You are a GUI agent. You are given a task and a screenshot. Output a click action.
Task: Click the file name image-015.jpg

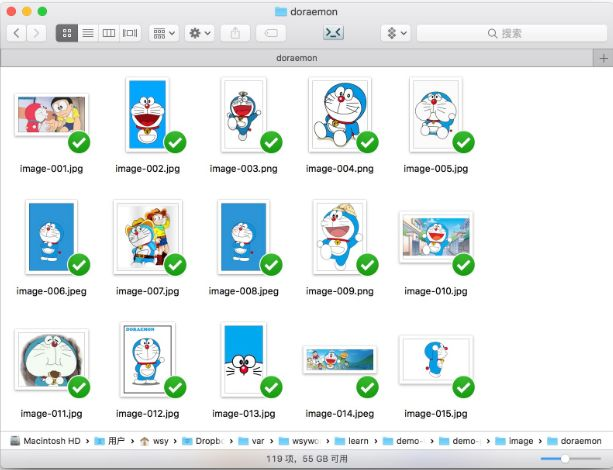(436, 414)
